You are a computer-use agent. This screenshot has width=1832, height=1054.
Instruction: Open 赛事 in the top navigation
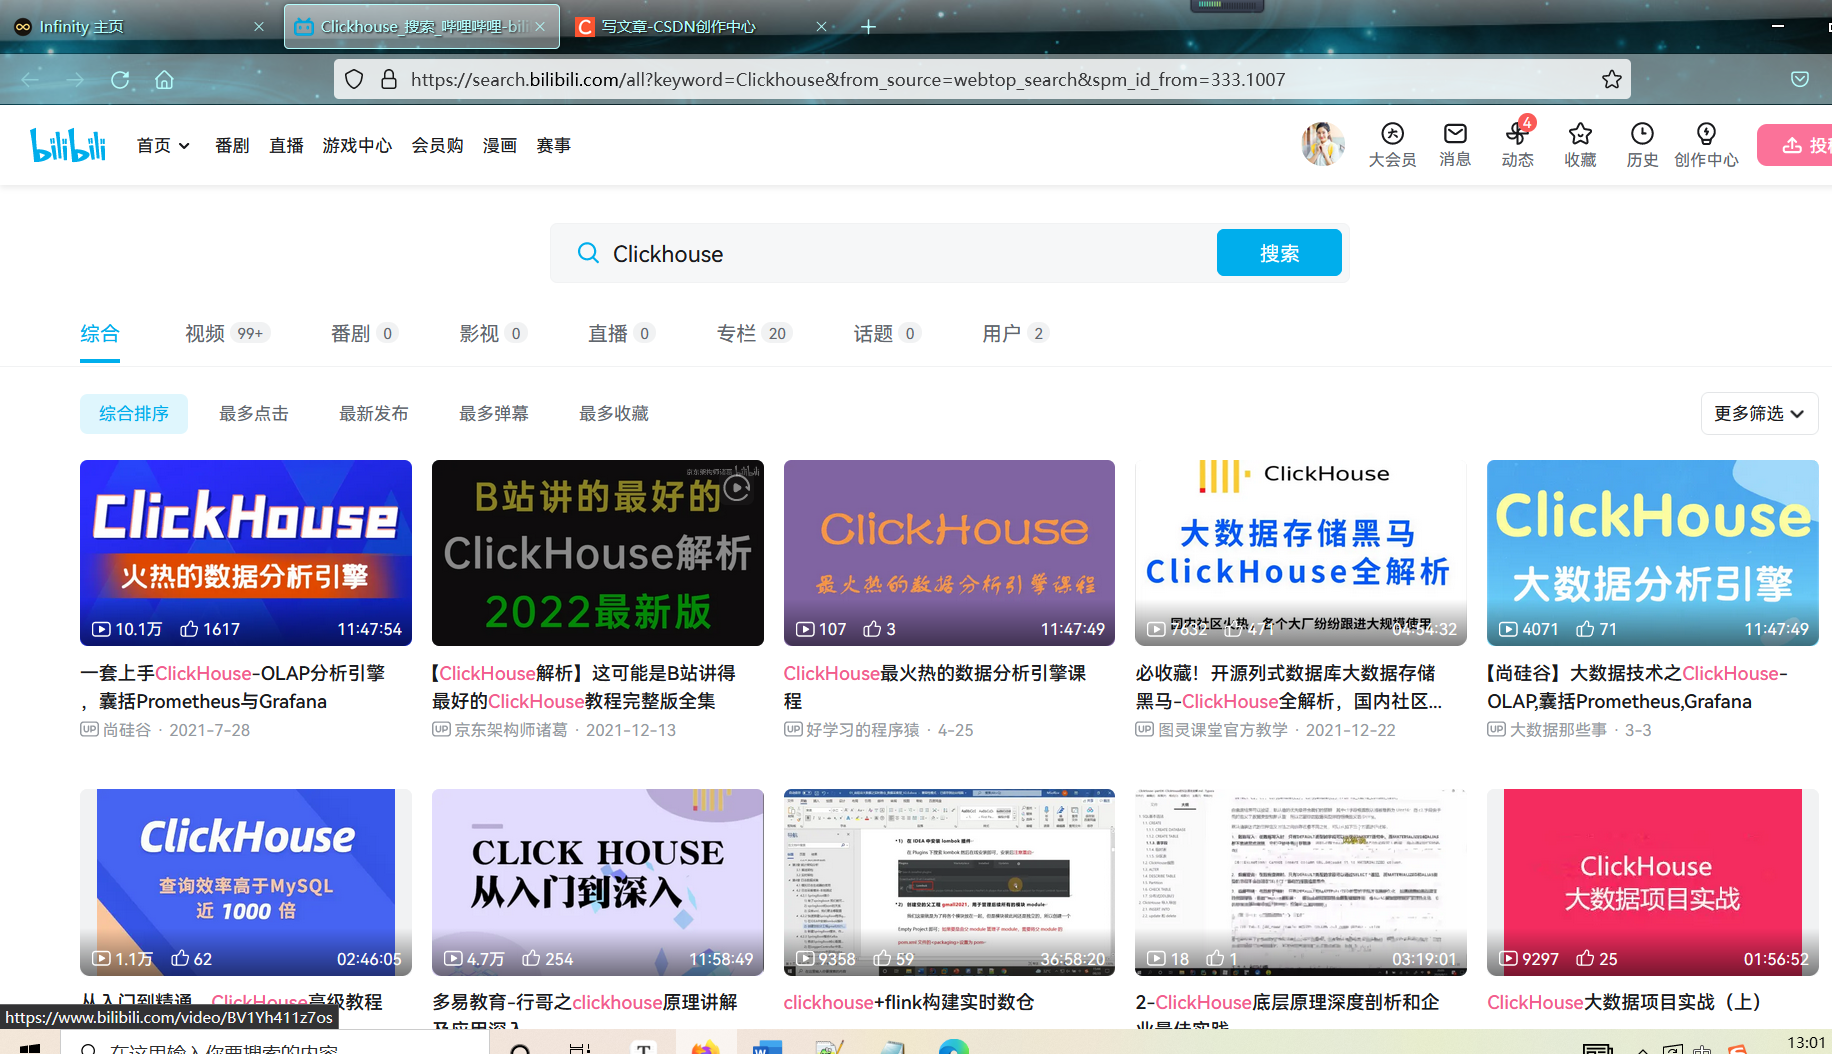[554, 145]
